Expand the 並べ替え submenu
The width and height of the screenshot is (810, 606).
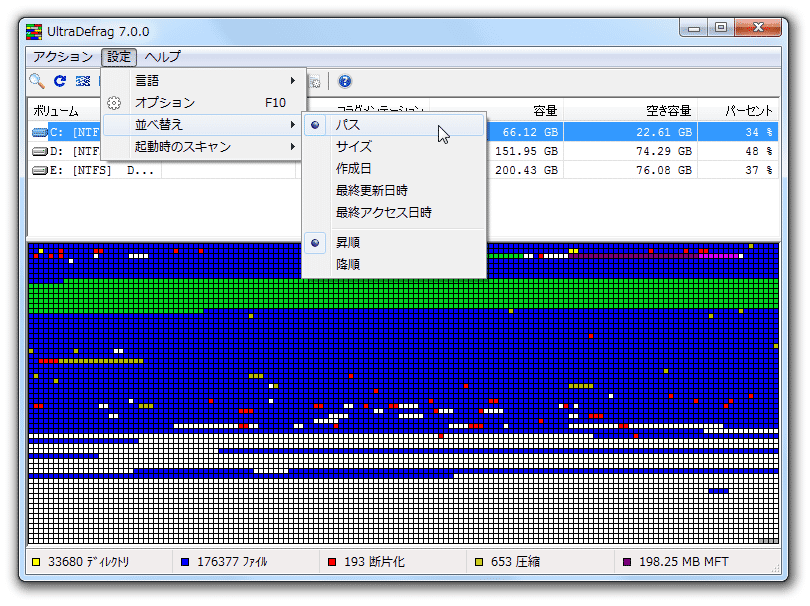[202, 125]
